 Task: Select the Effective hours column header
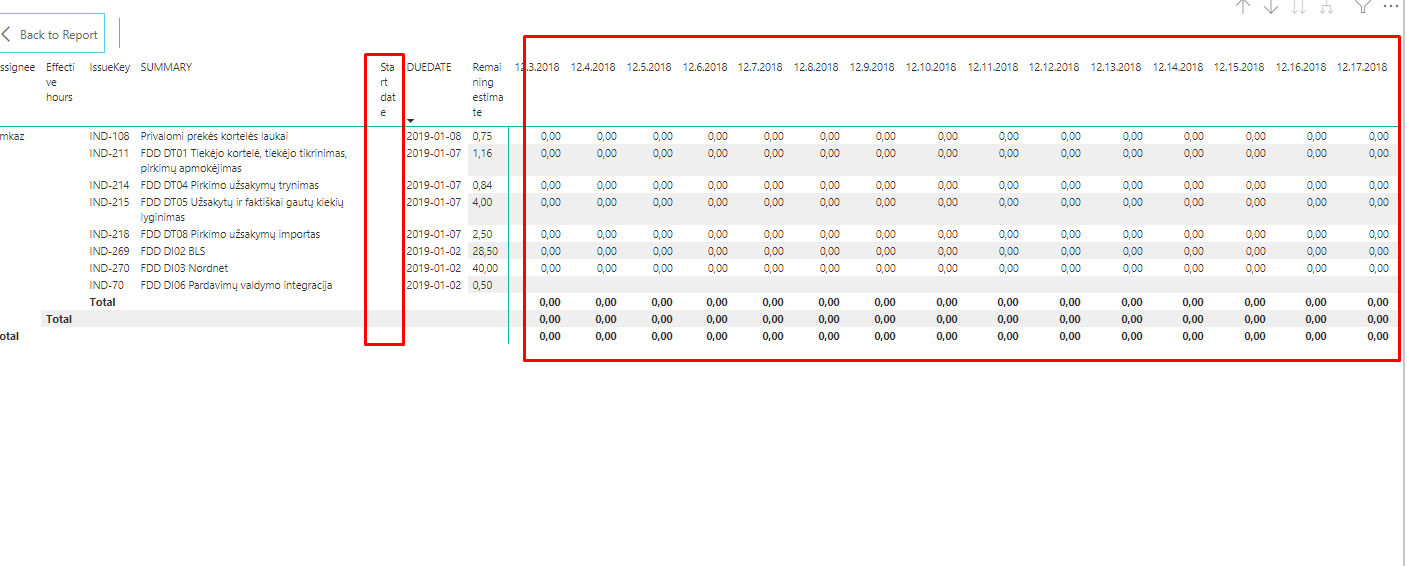pos(60,82)
